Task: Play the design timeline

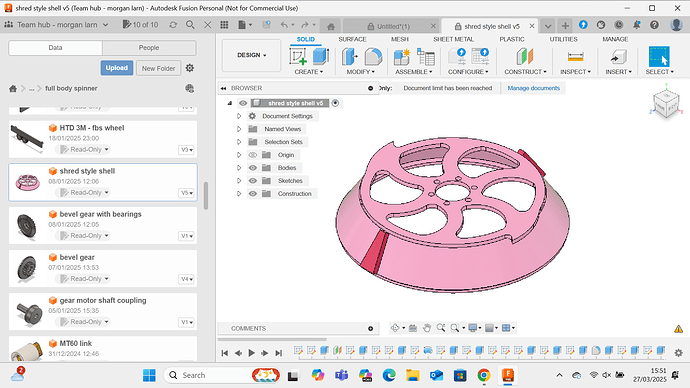Action: click(251, 352)
